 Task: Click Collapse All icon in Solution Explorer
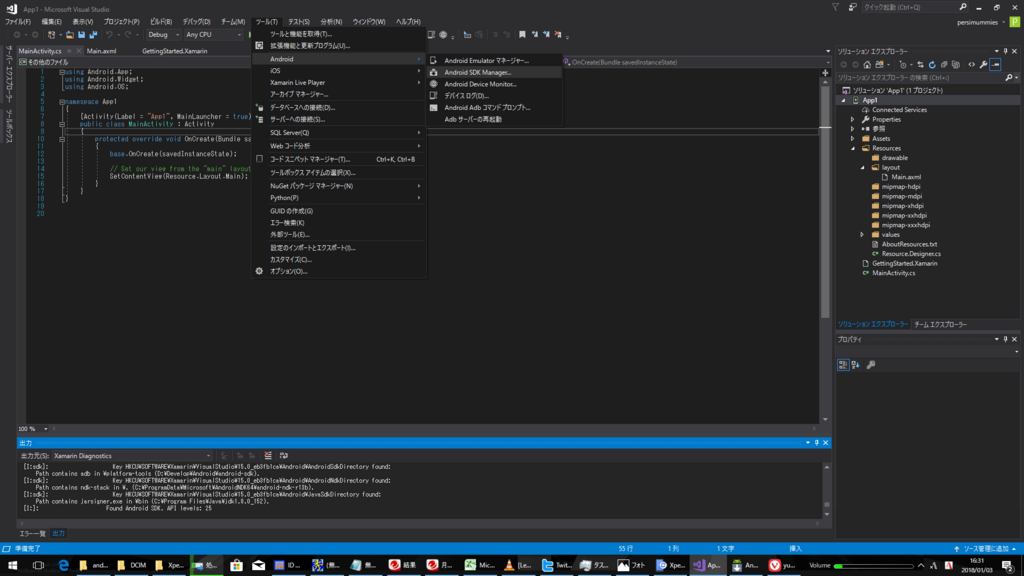[x=944, y=65]
